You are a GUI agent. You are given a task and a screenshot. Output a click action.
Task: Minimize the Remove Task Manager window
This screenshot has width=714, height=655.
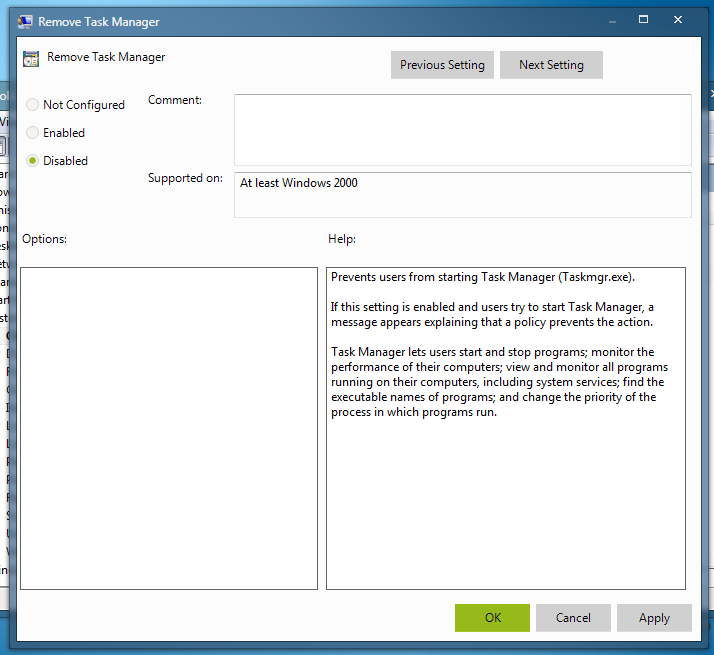[612, 21]
